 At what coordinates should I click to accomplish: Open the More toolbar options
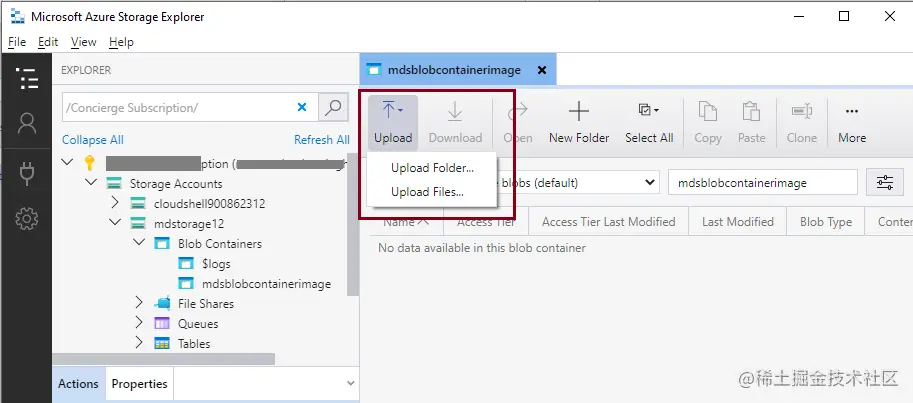tap(852, 122)
